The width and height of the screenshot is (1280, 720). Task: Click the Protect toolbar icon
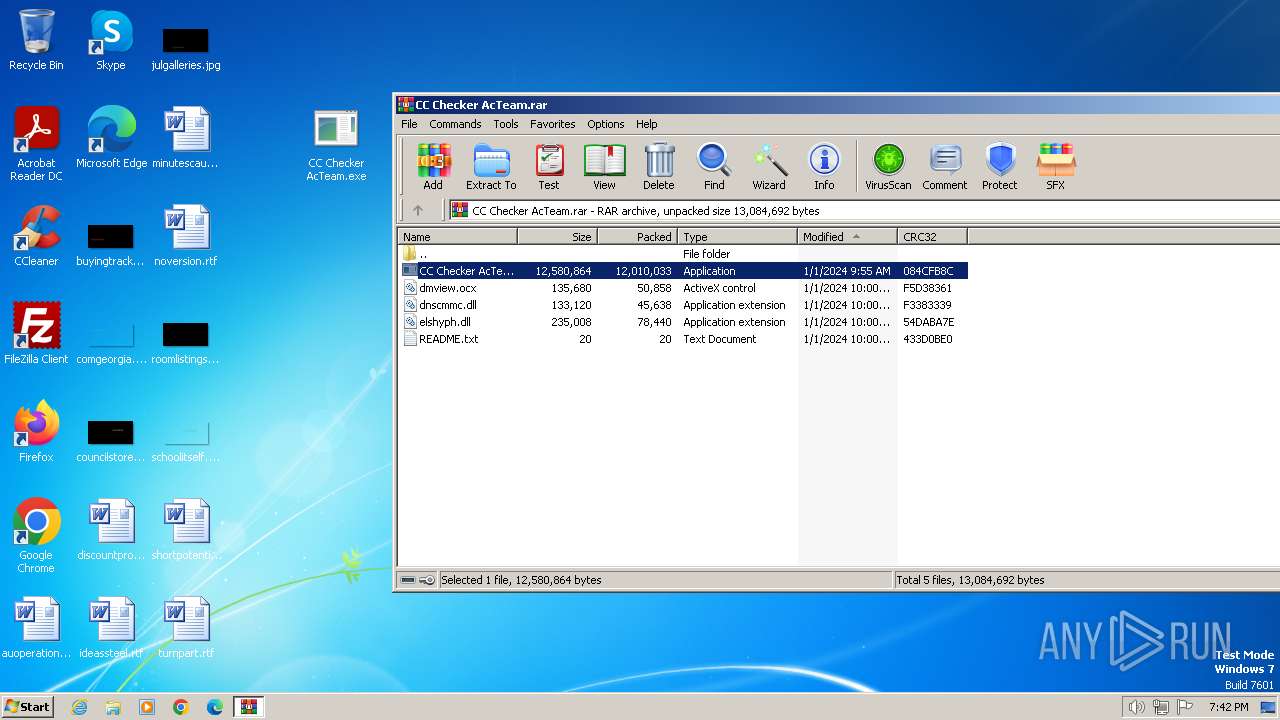click(x=1000, y=166)
